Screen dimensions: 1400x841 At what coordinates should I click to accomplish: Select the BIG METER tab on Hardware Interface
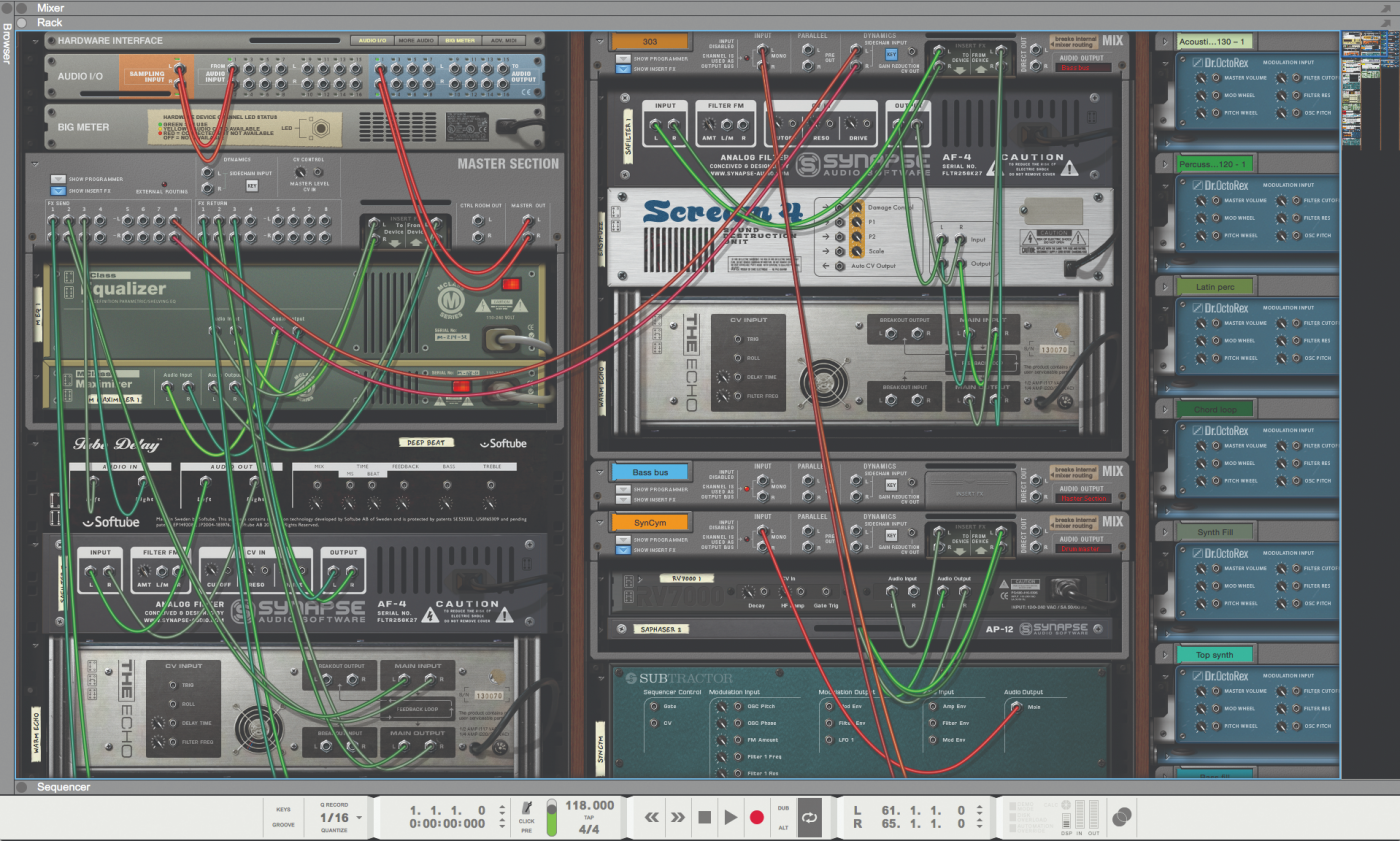460,41
